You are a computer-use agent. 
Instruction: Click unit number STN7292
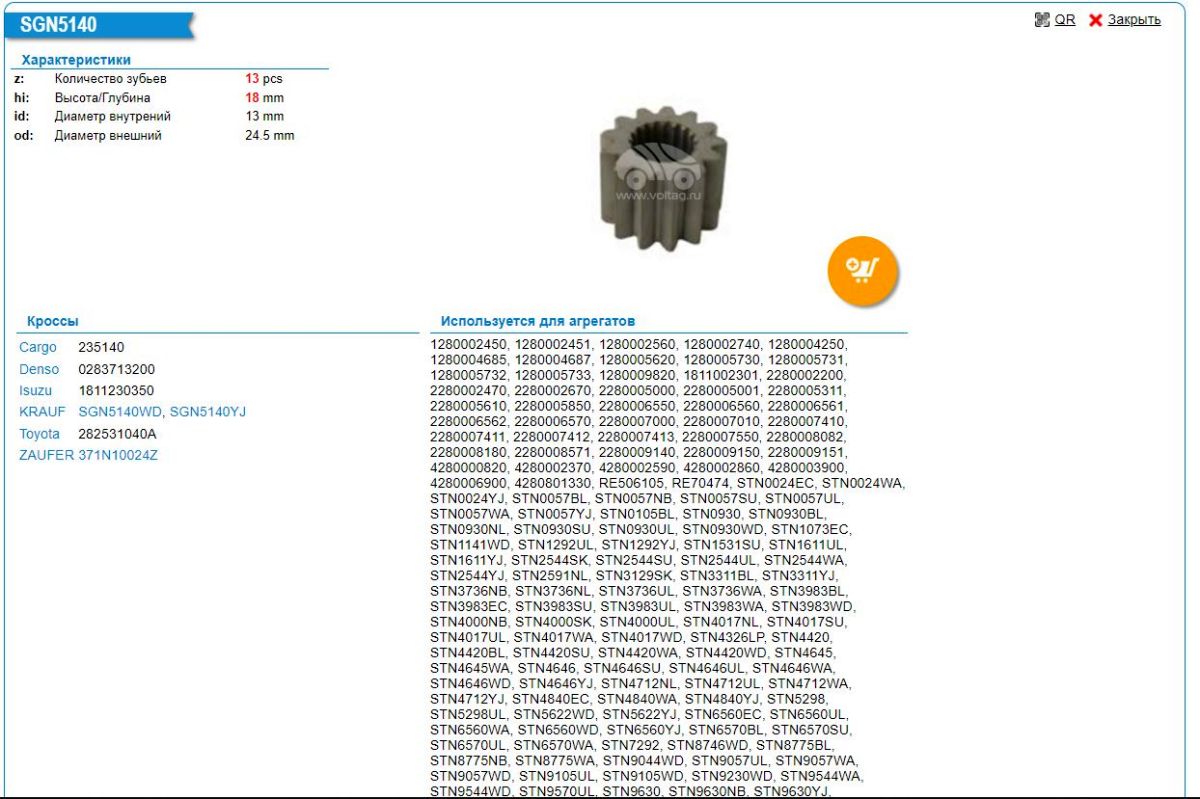(x=631, y=746)
